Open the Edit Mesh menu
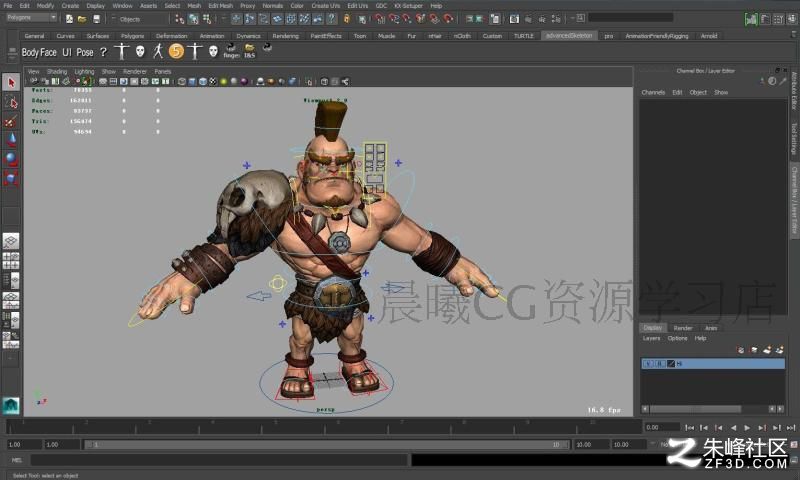Screen dimensions: 800x480 tap(220, 6)
